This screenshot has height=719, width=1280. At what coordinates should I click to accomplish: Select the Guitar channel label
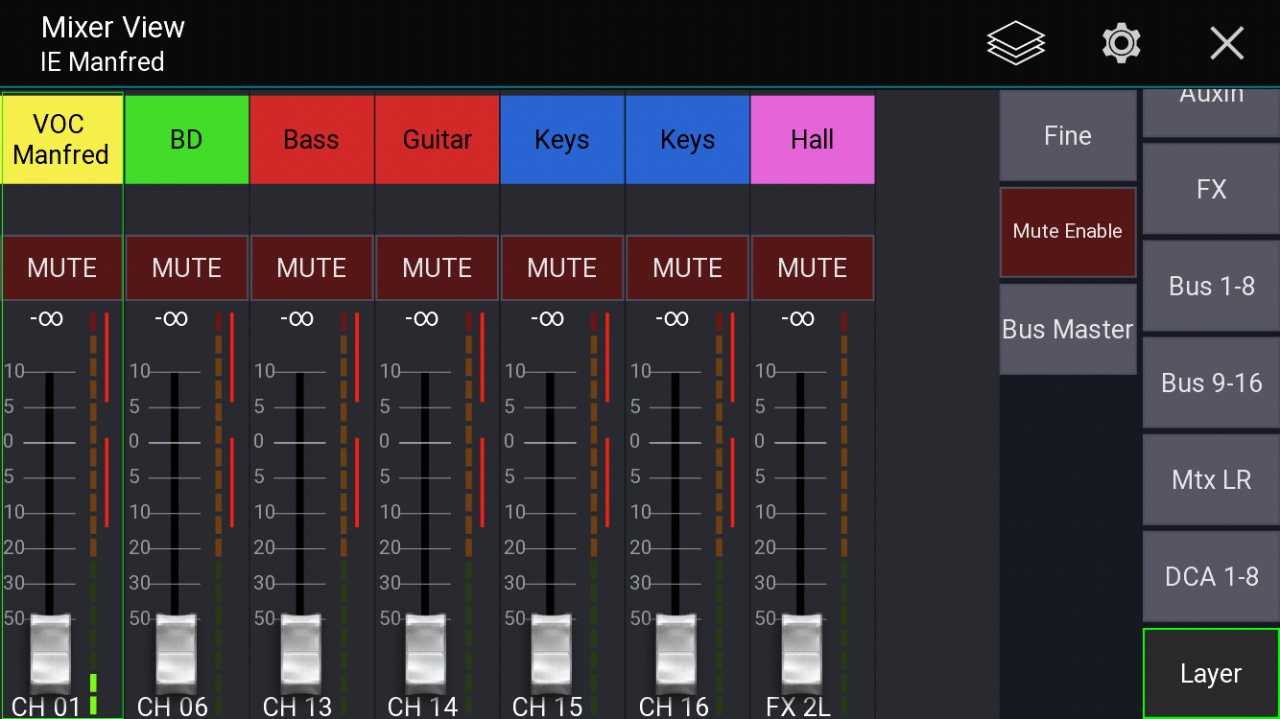click(437, 140)
